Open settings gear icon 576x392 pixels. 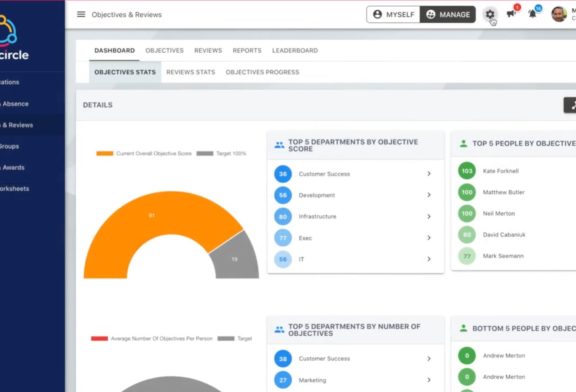click(x=490, y=14)
